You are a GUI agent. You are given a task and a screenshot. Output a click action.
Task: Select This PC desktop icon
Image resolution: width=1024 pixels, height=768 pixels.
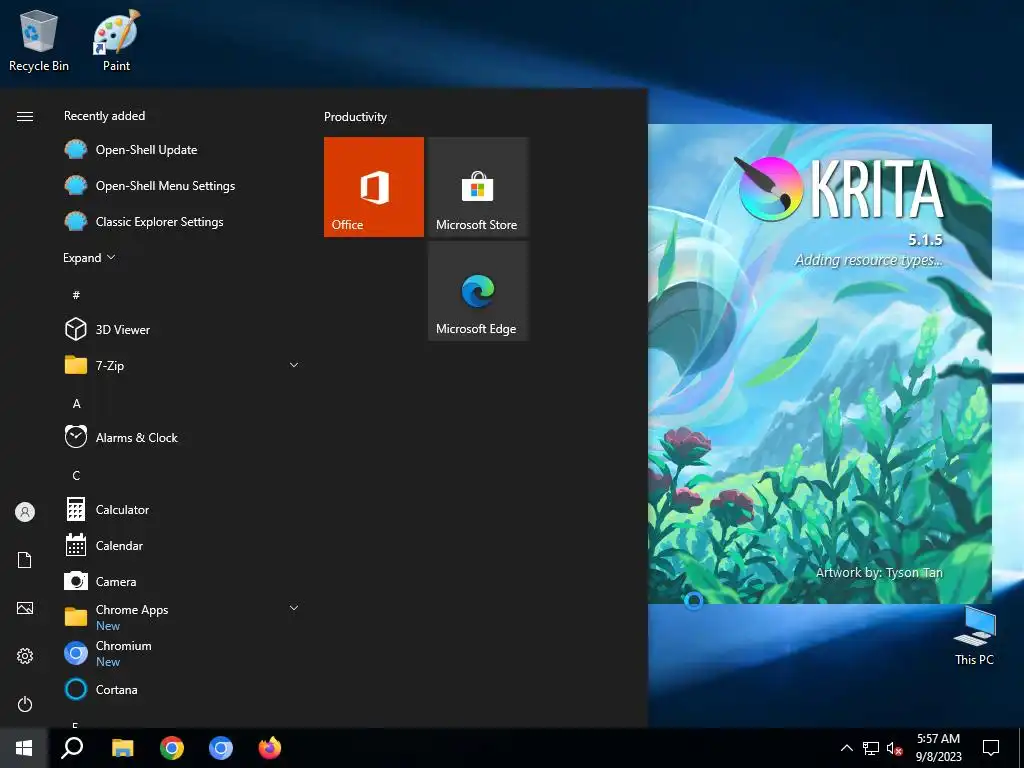[974, 636]
